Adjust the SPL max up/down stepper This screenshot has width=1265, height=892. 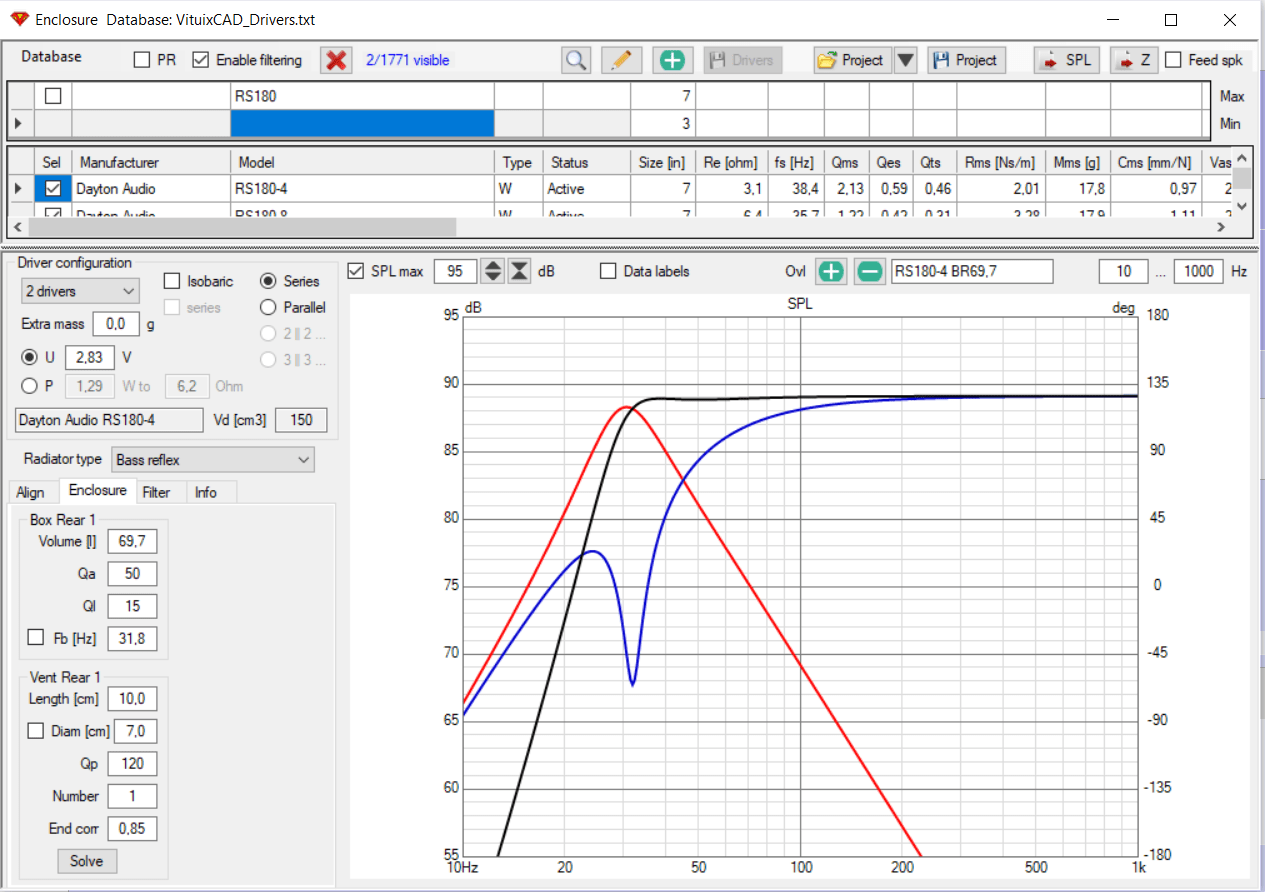tap(493, 271)
